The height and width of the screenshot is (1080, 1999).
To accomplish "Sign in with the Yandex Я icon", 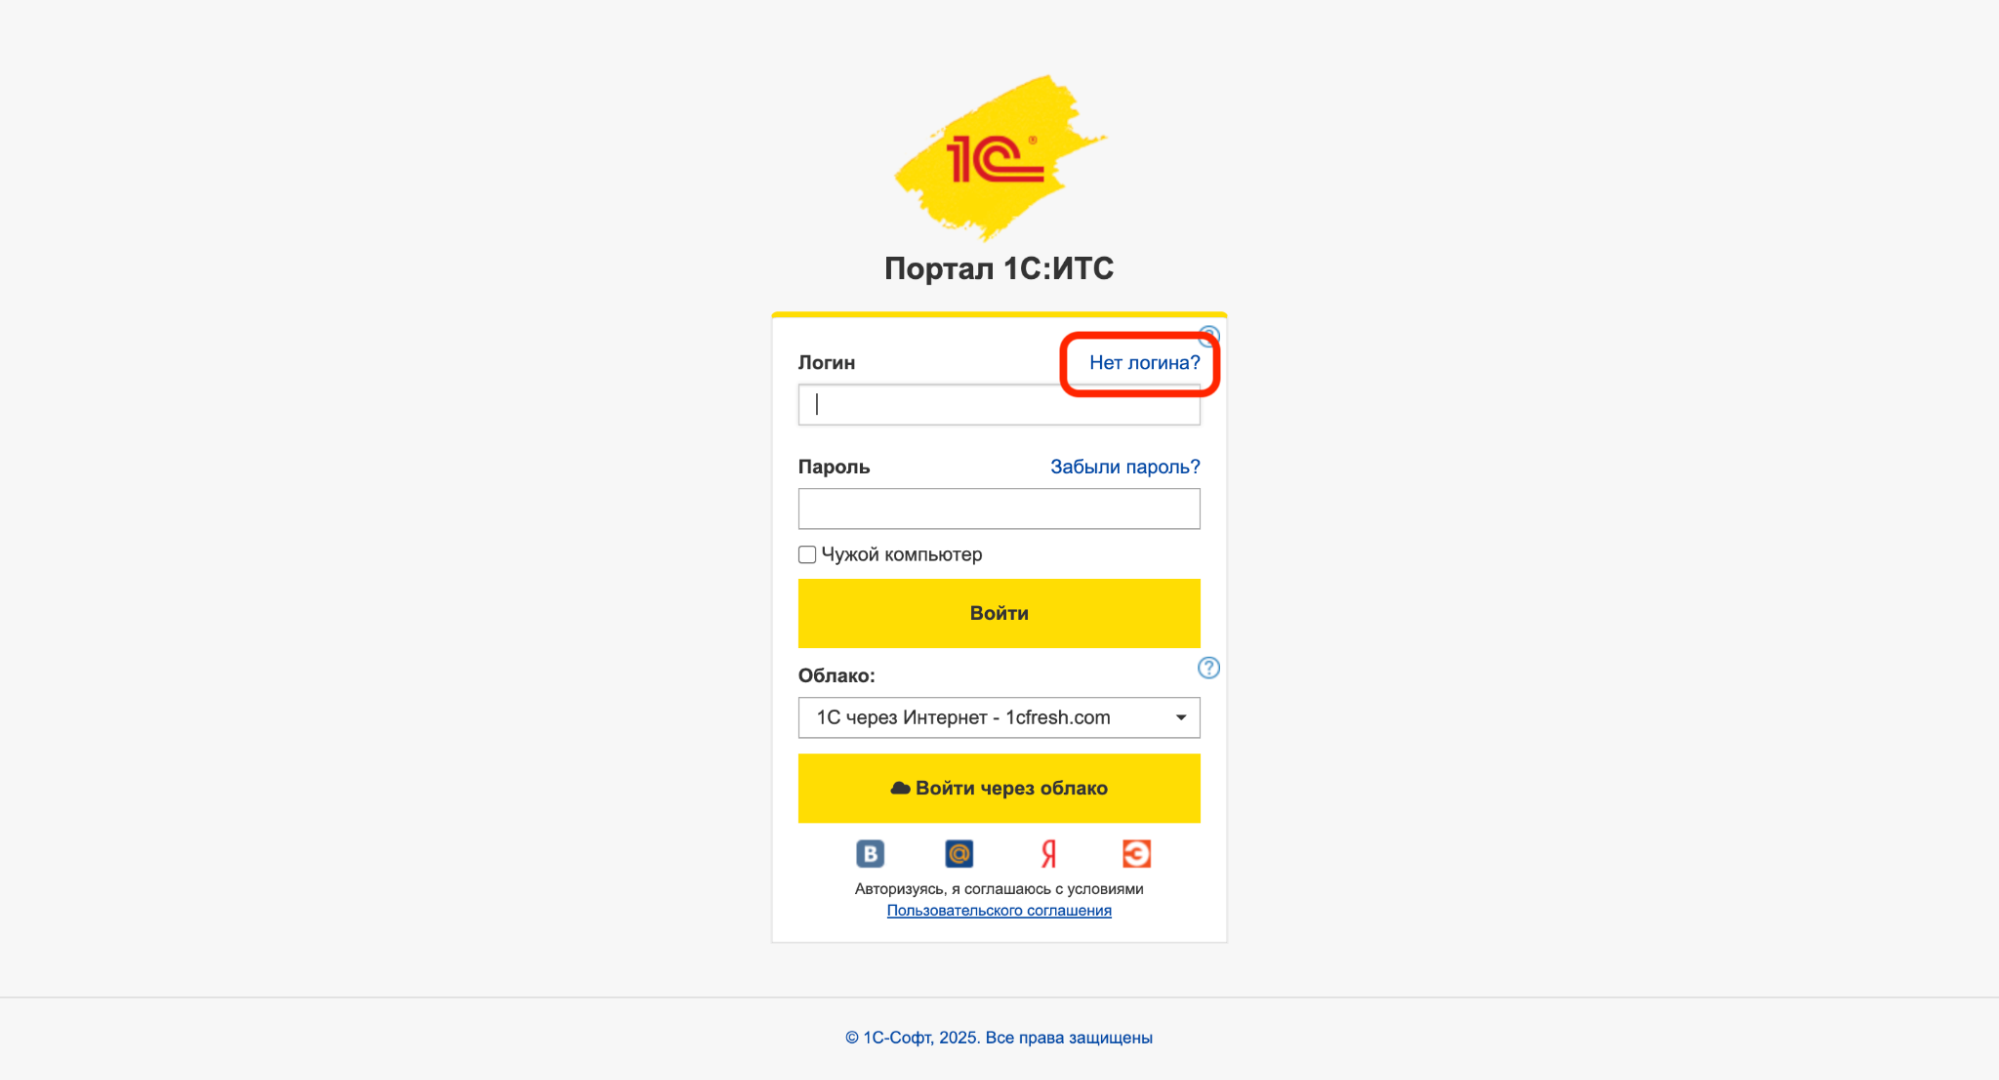I will 1048,854.
